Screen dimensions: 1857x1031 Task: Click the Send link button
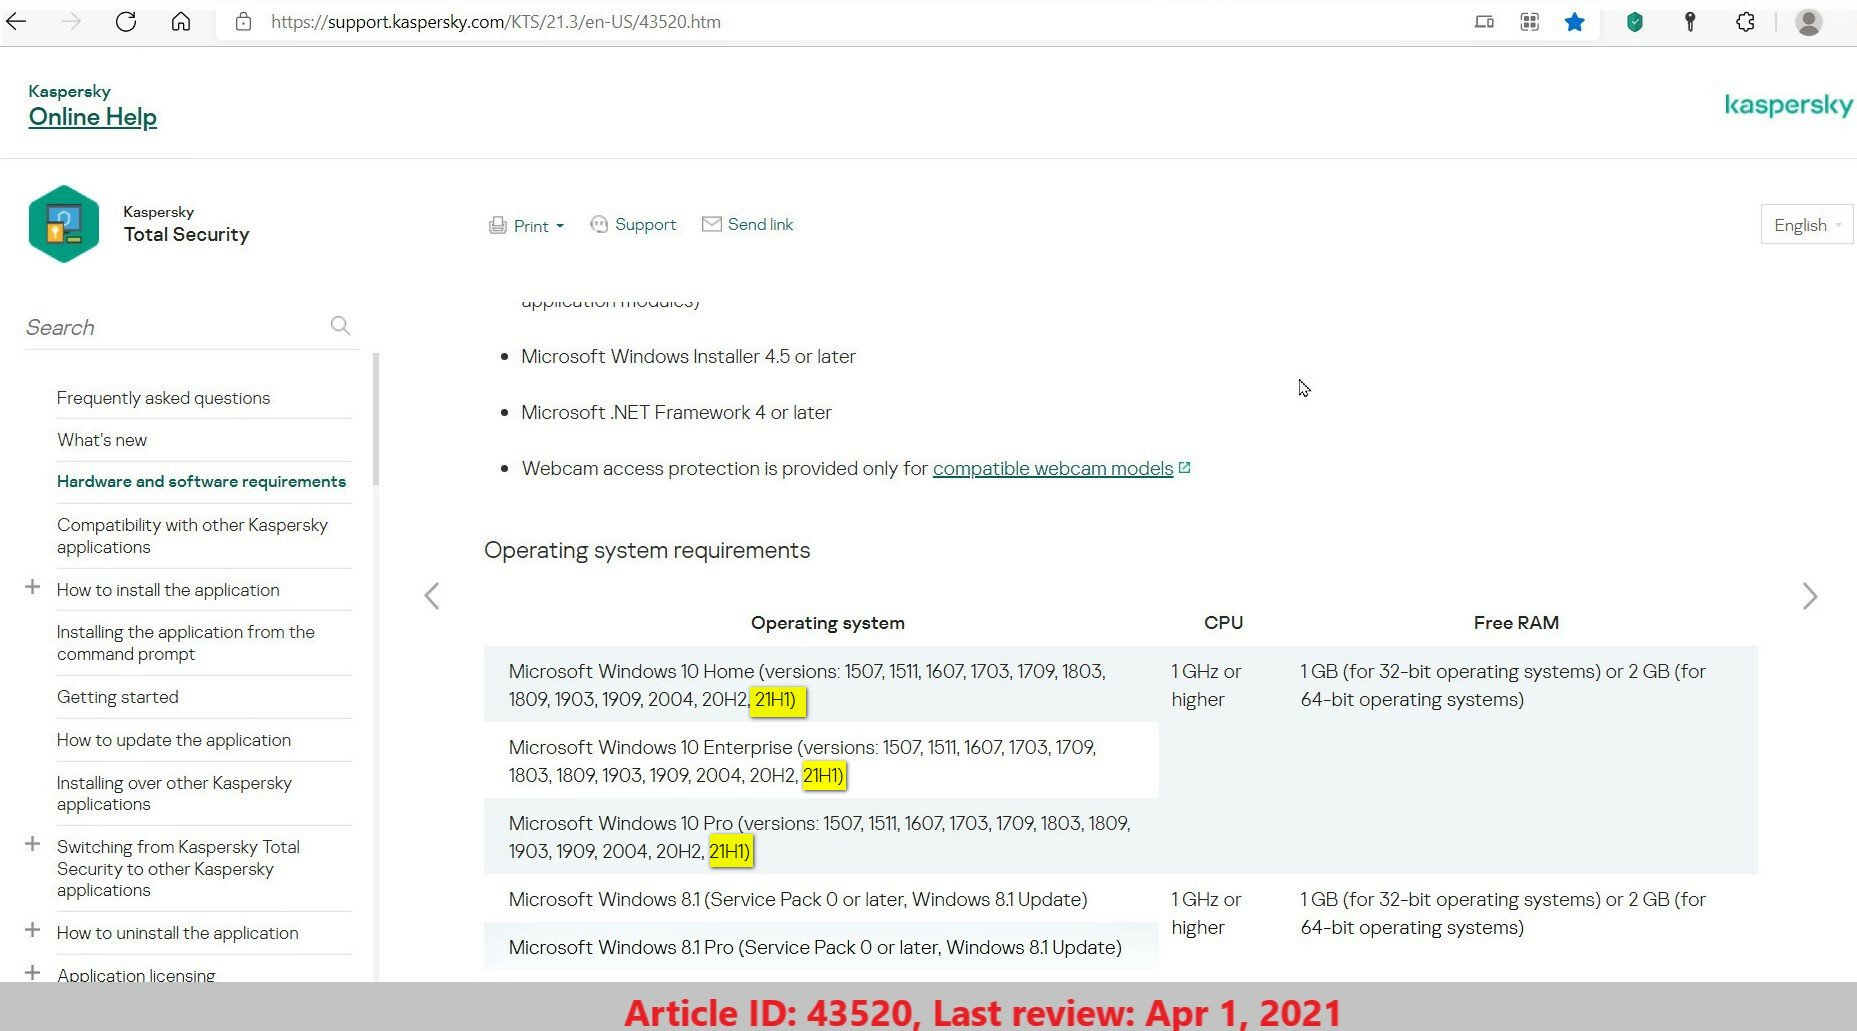coord(760,225)
